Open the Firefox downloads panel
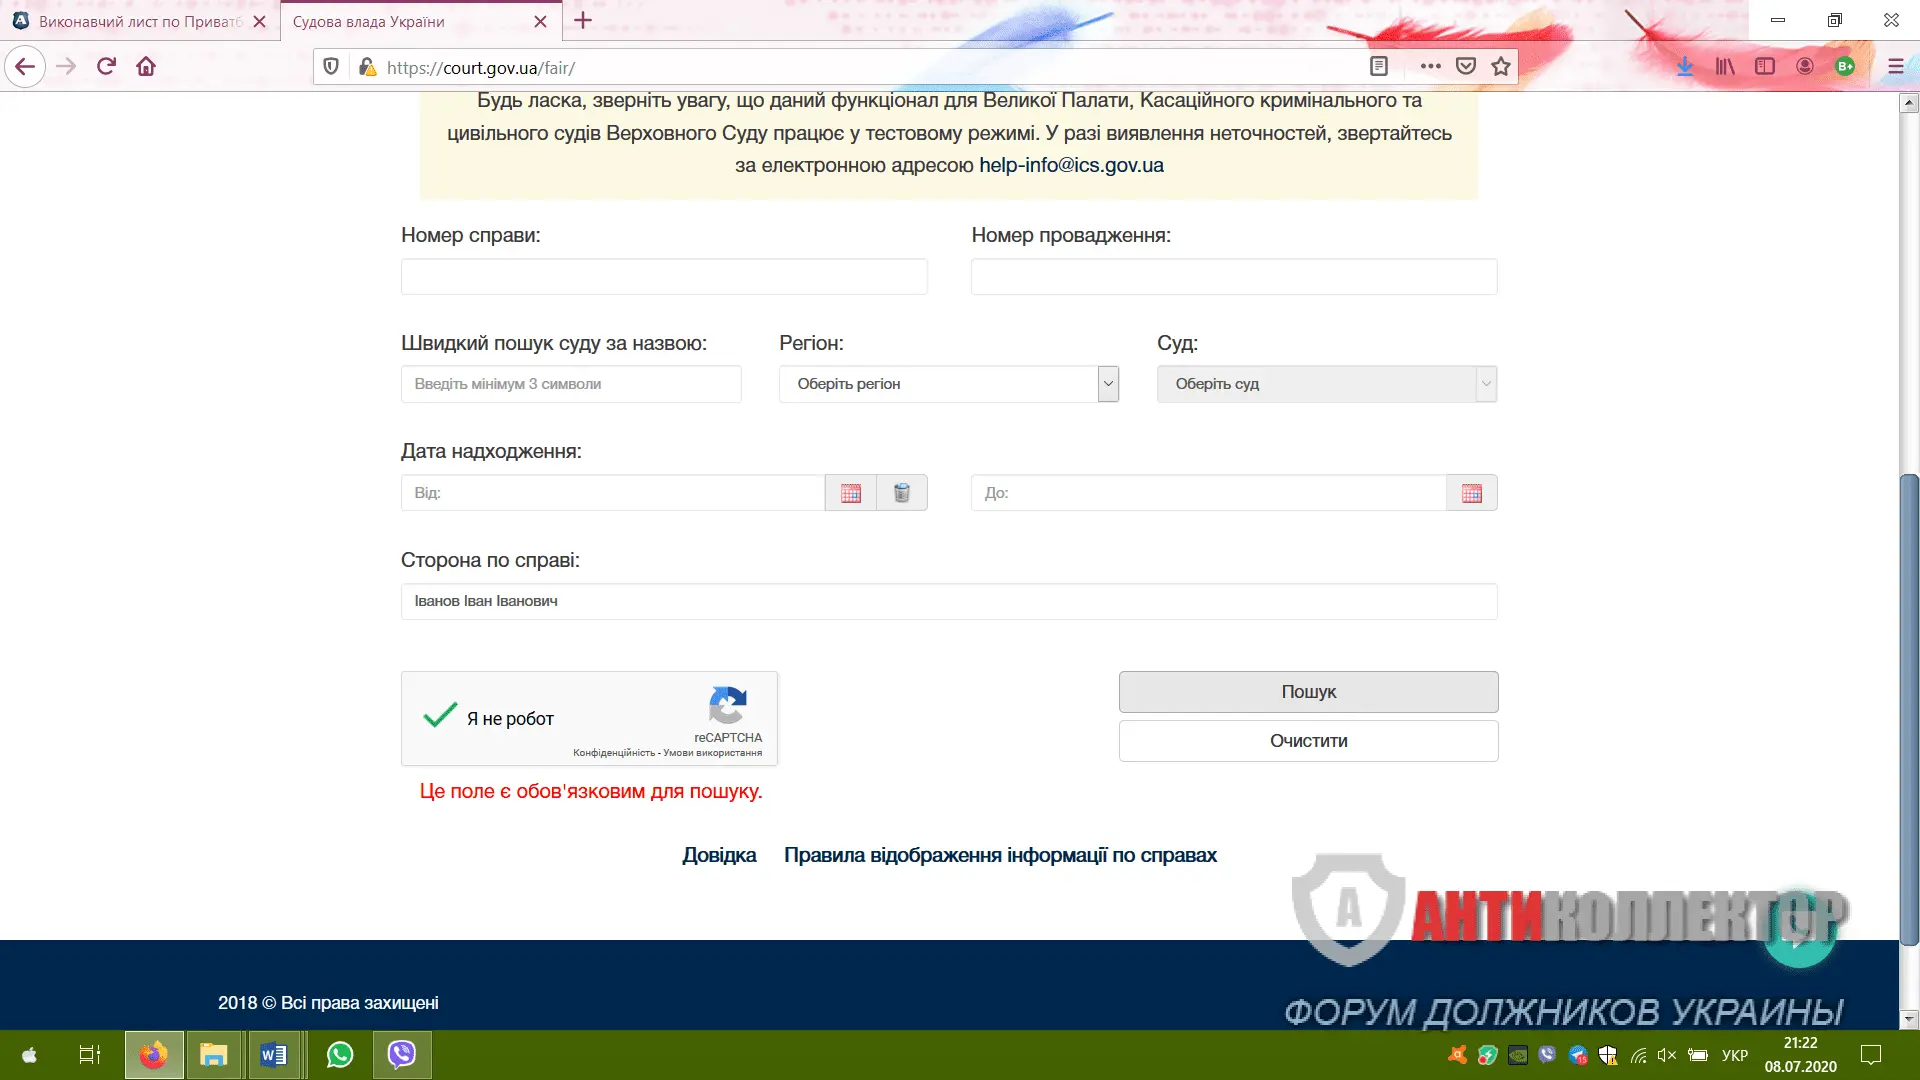Image resolution: width=1920 pixels, height=1080 pixels. [x=1685, y=67]
